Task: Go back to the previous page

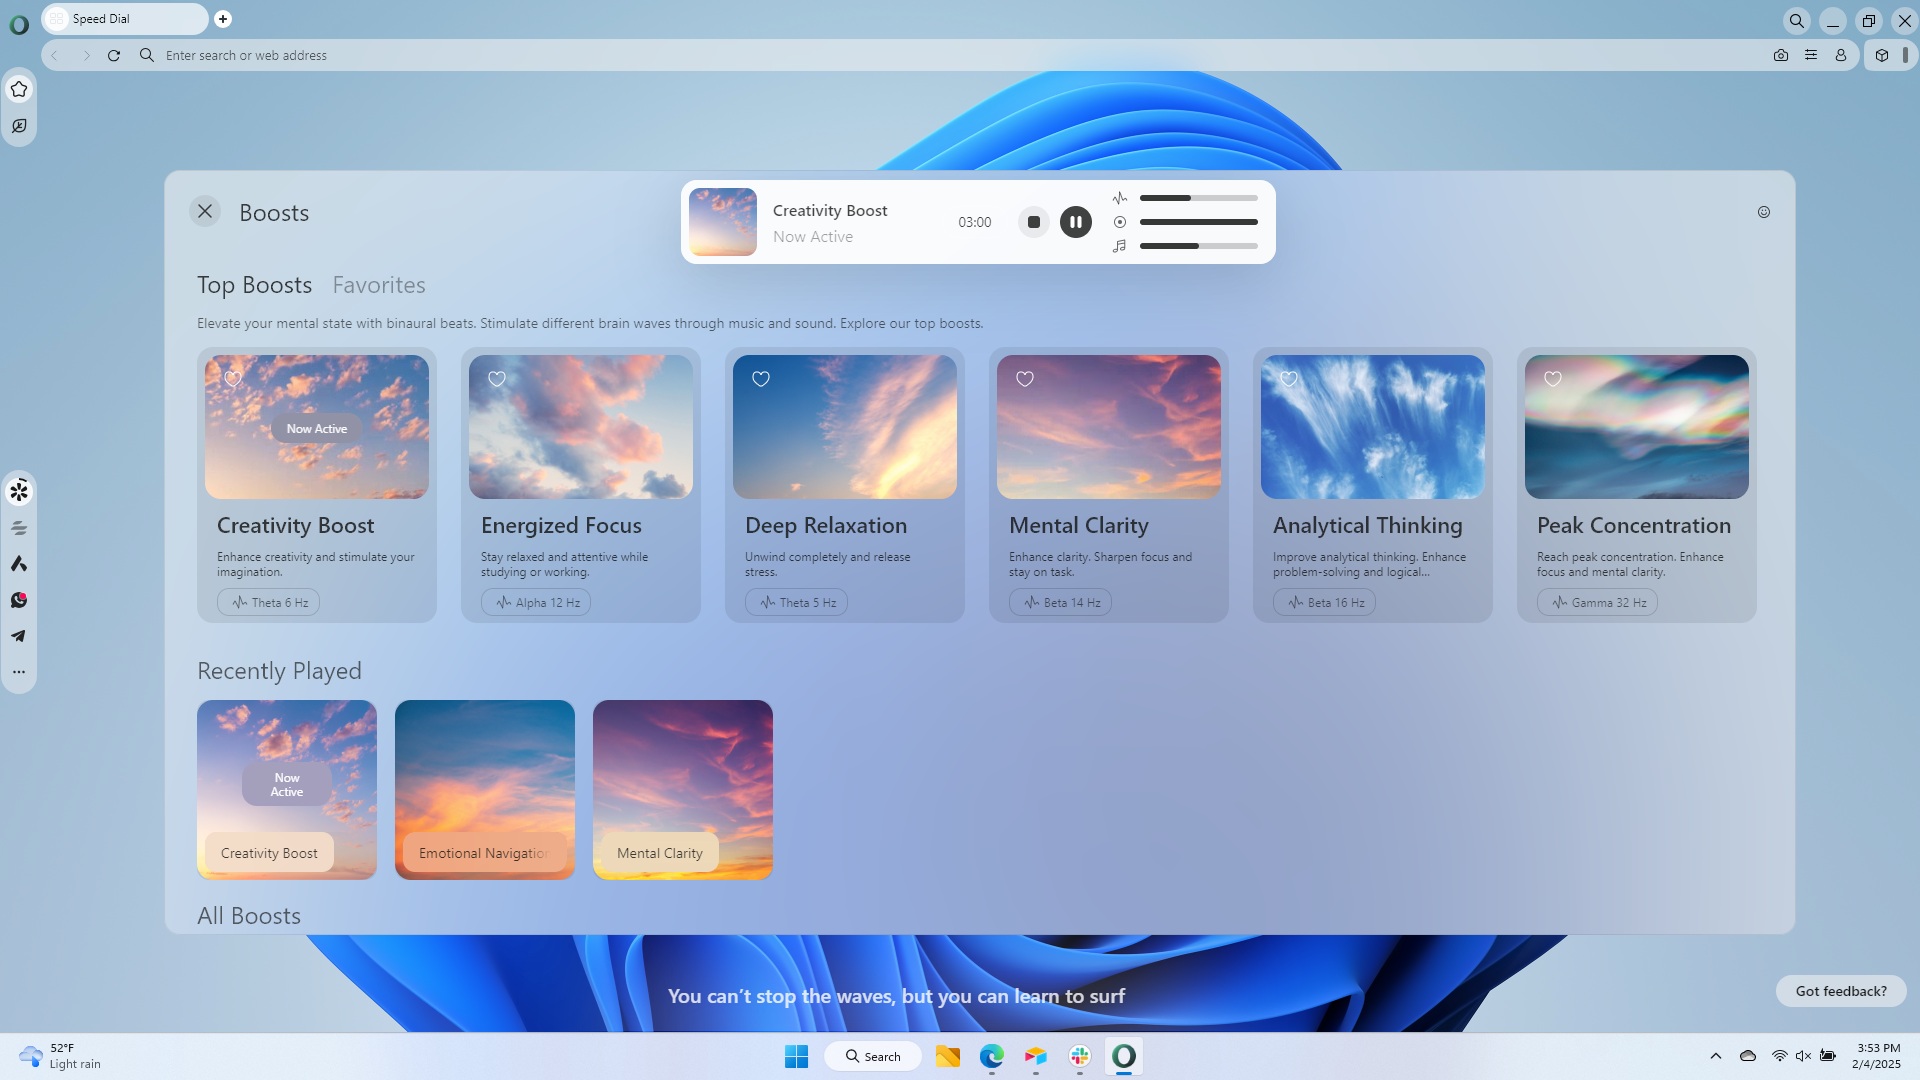Action: click(55, 56)
